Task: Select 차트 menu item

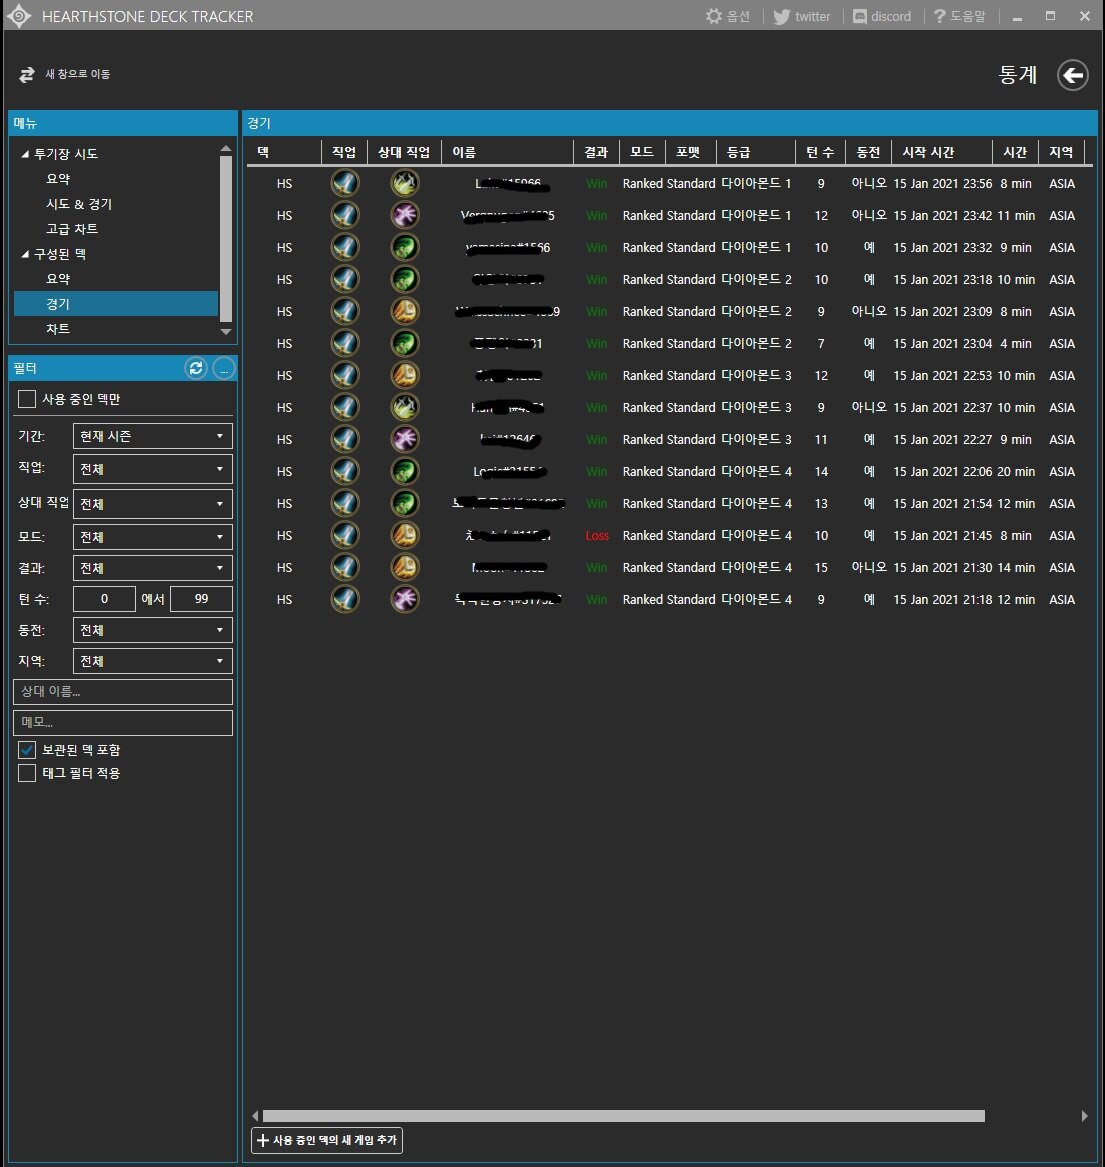Action: 58,328
